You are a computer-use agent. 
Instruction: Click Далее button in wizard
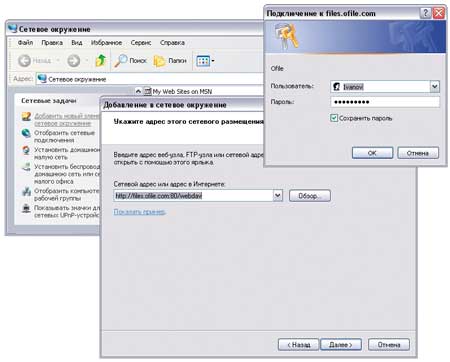point(341,345)
